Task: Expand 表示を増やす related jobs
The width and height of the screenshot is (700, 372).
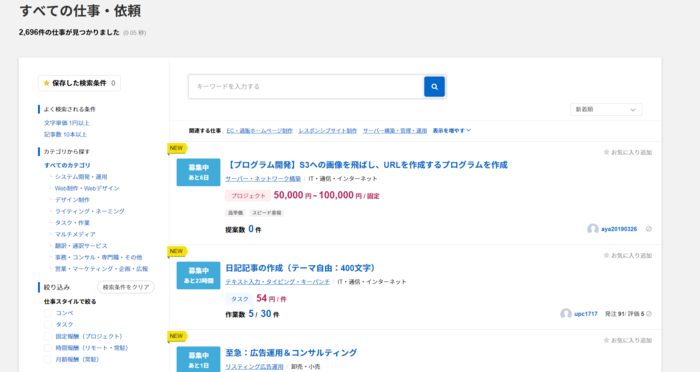Action: 452,131
